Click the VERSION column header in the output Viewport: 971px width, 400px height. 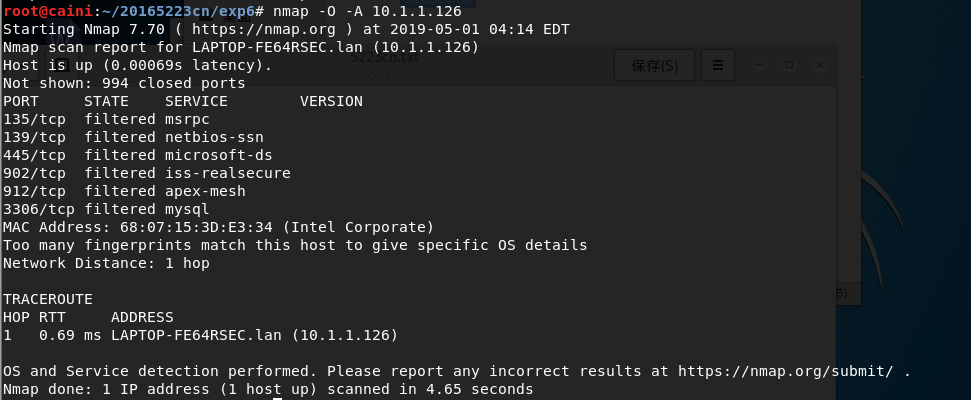[331, 101]
